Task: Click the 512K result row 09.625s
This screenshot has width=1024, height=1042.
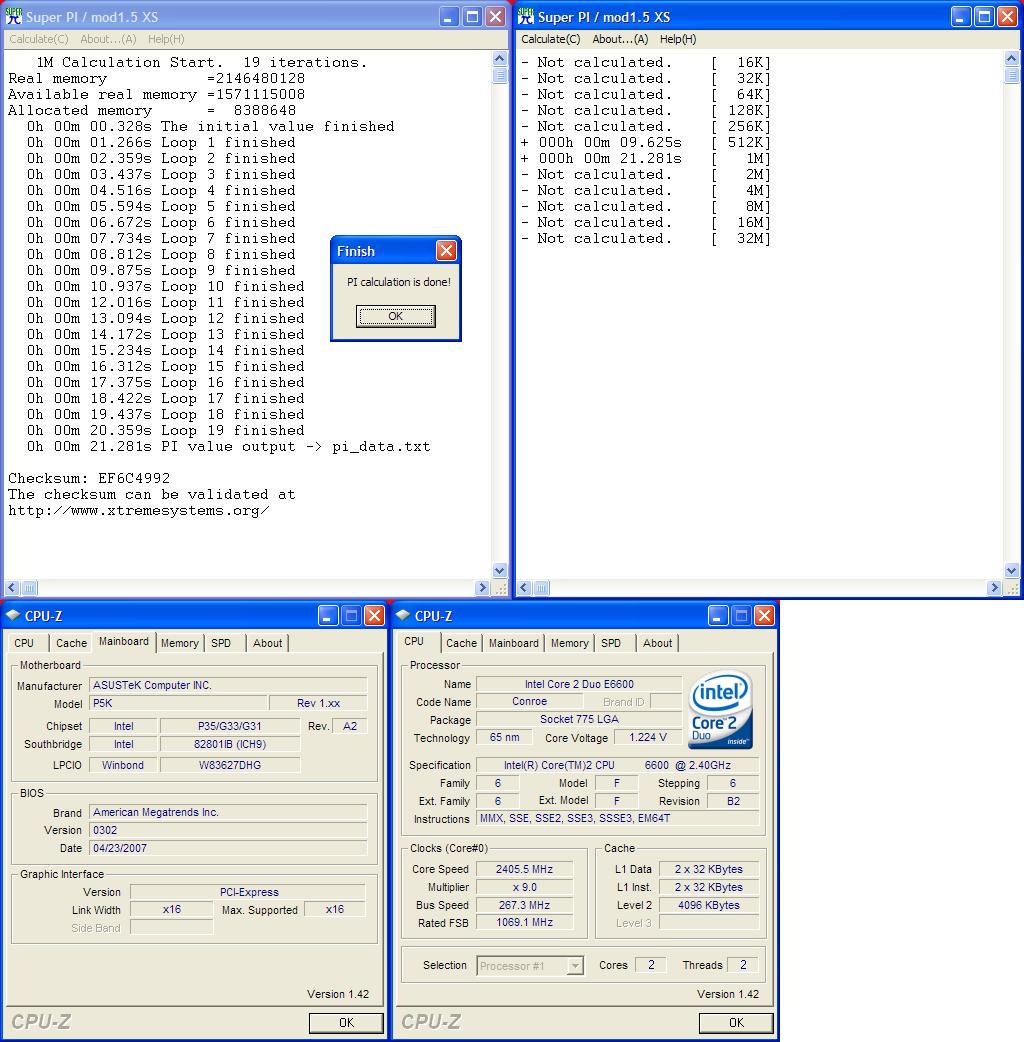Action: click(x=645, y=143)
